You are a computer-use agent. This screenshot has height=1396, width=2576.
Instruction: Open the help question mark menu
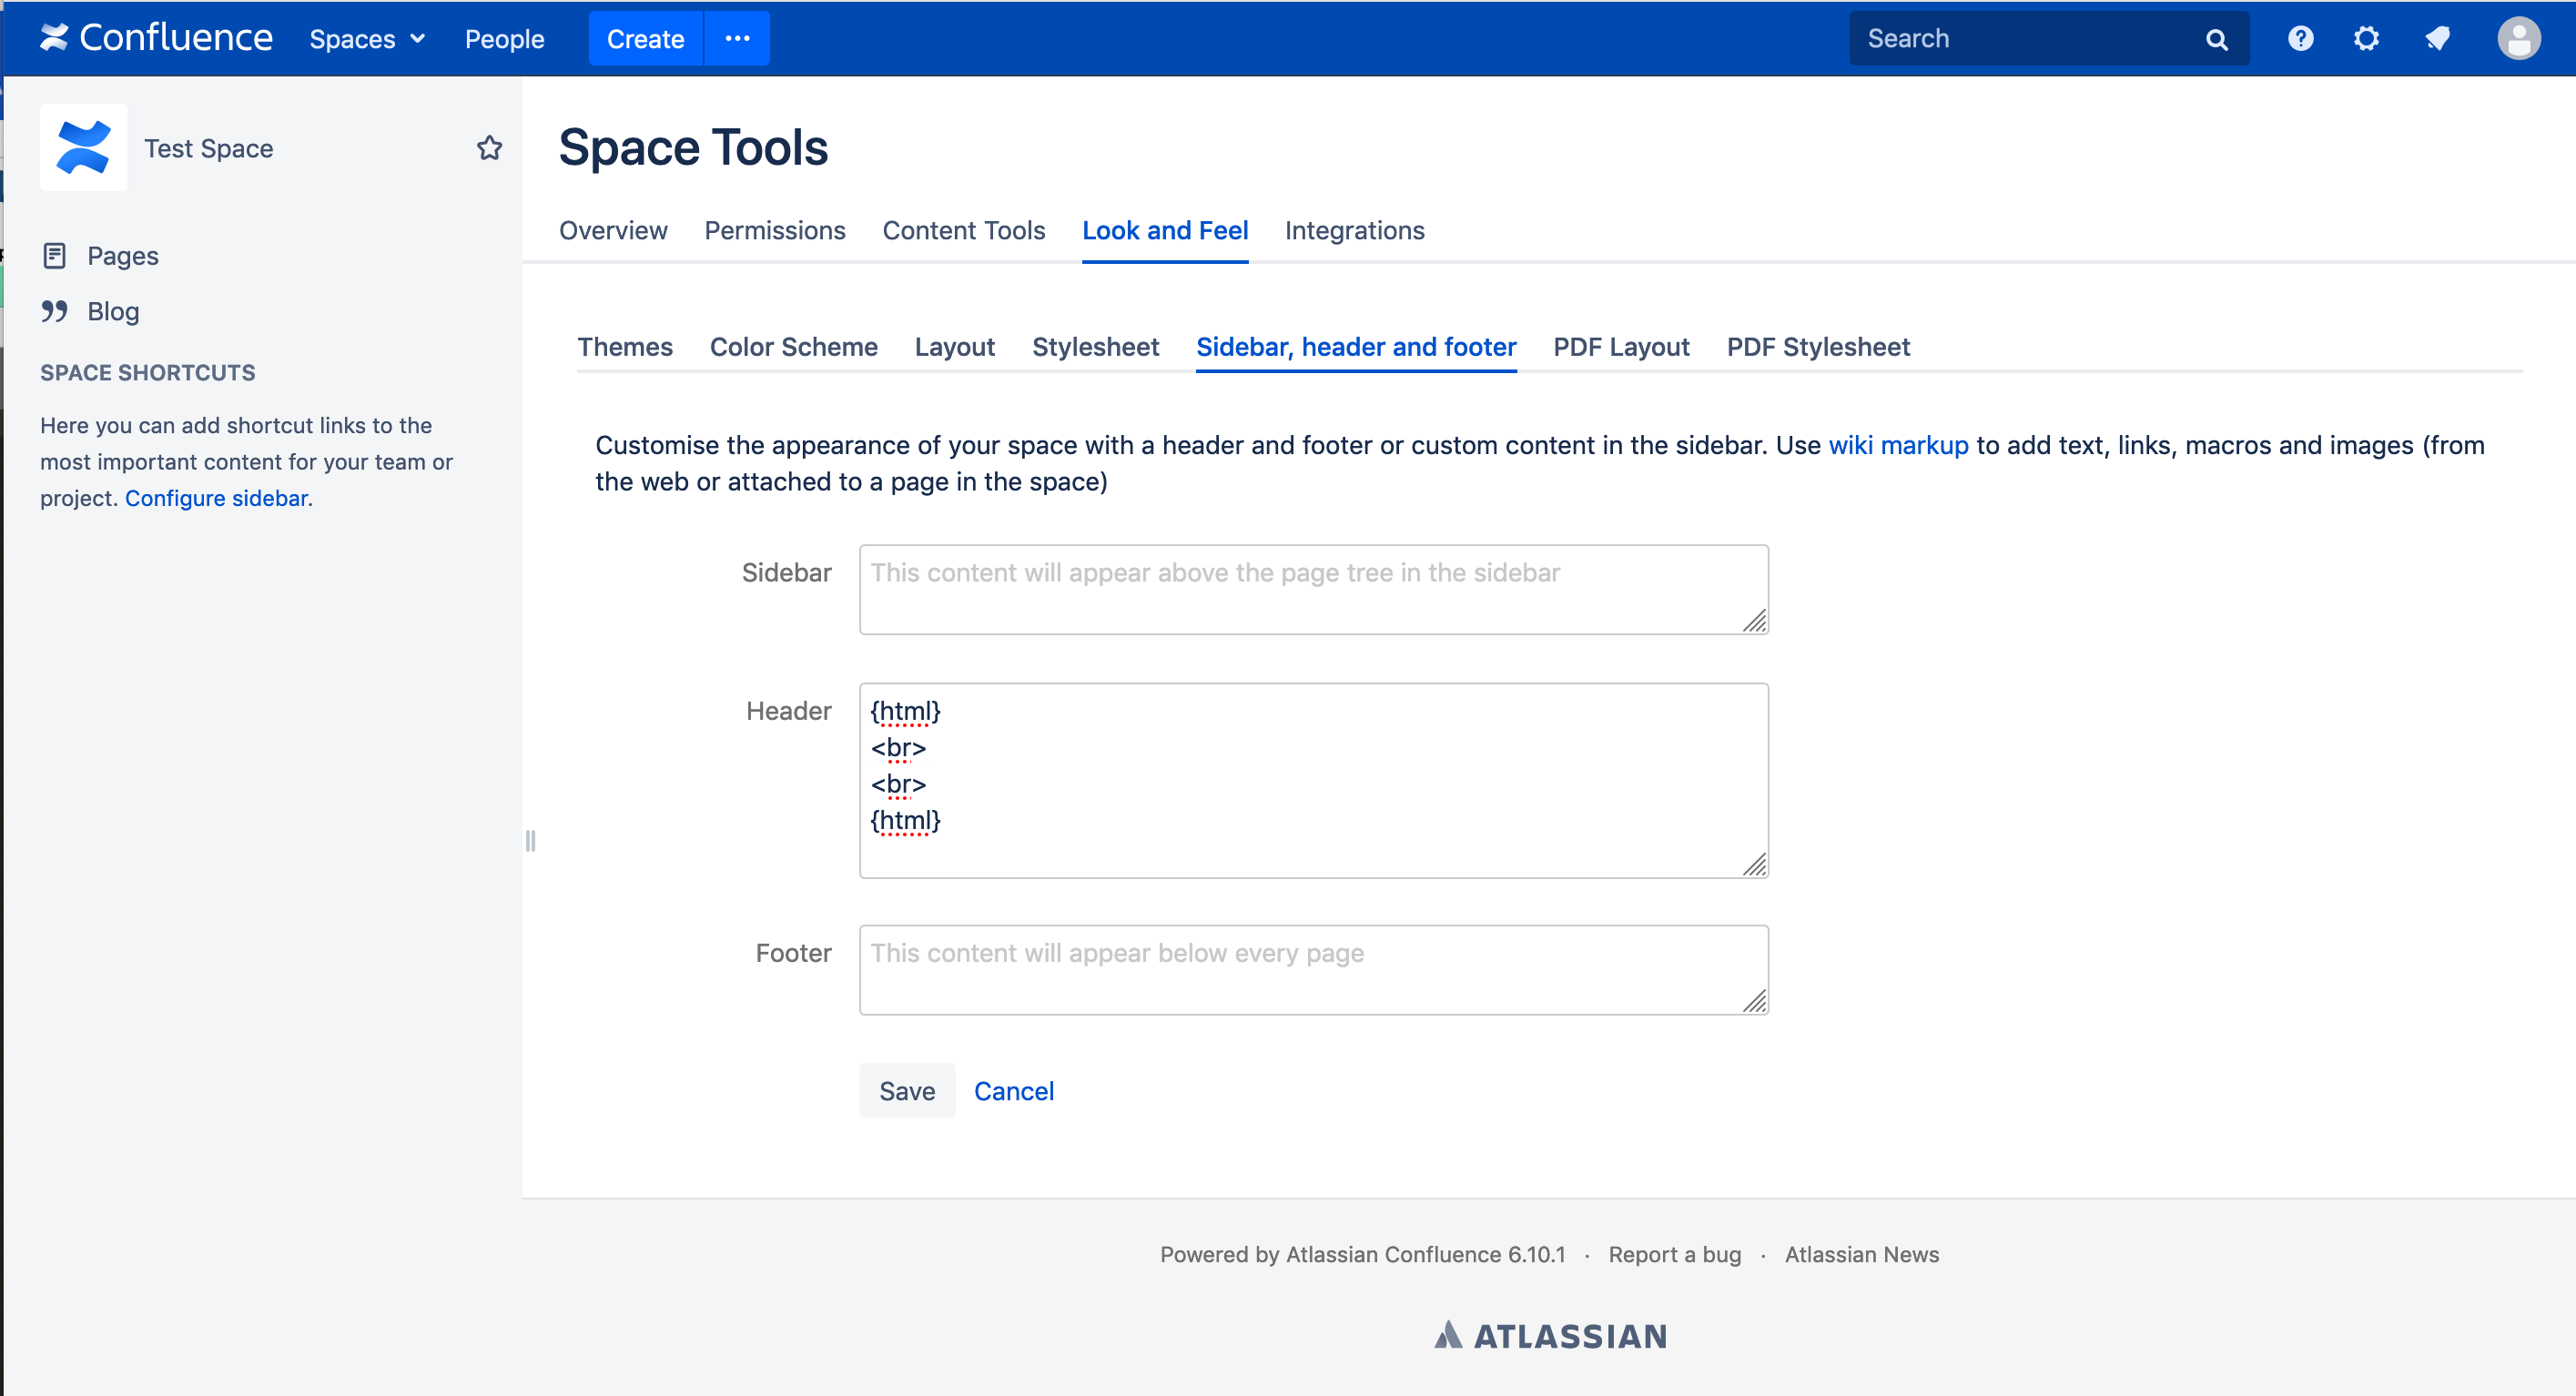[x=2300, y=38]
